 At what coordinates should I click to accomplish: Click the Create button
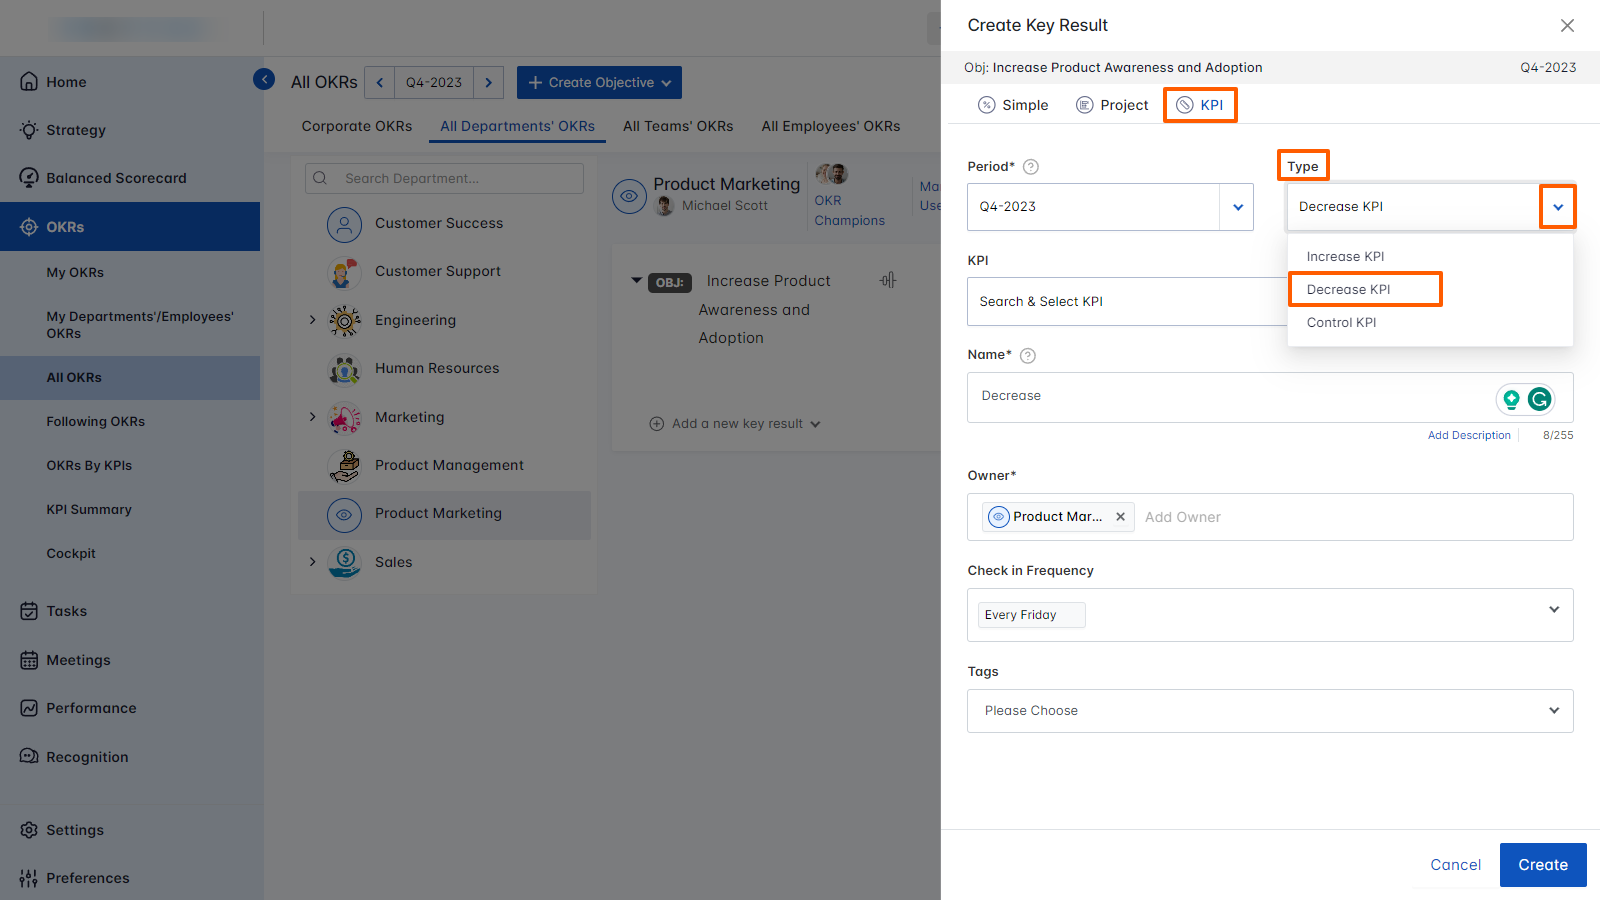tap(1542, 864)
